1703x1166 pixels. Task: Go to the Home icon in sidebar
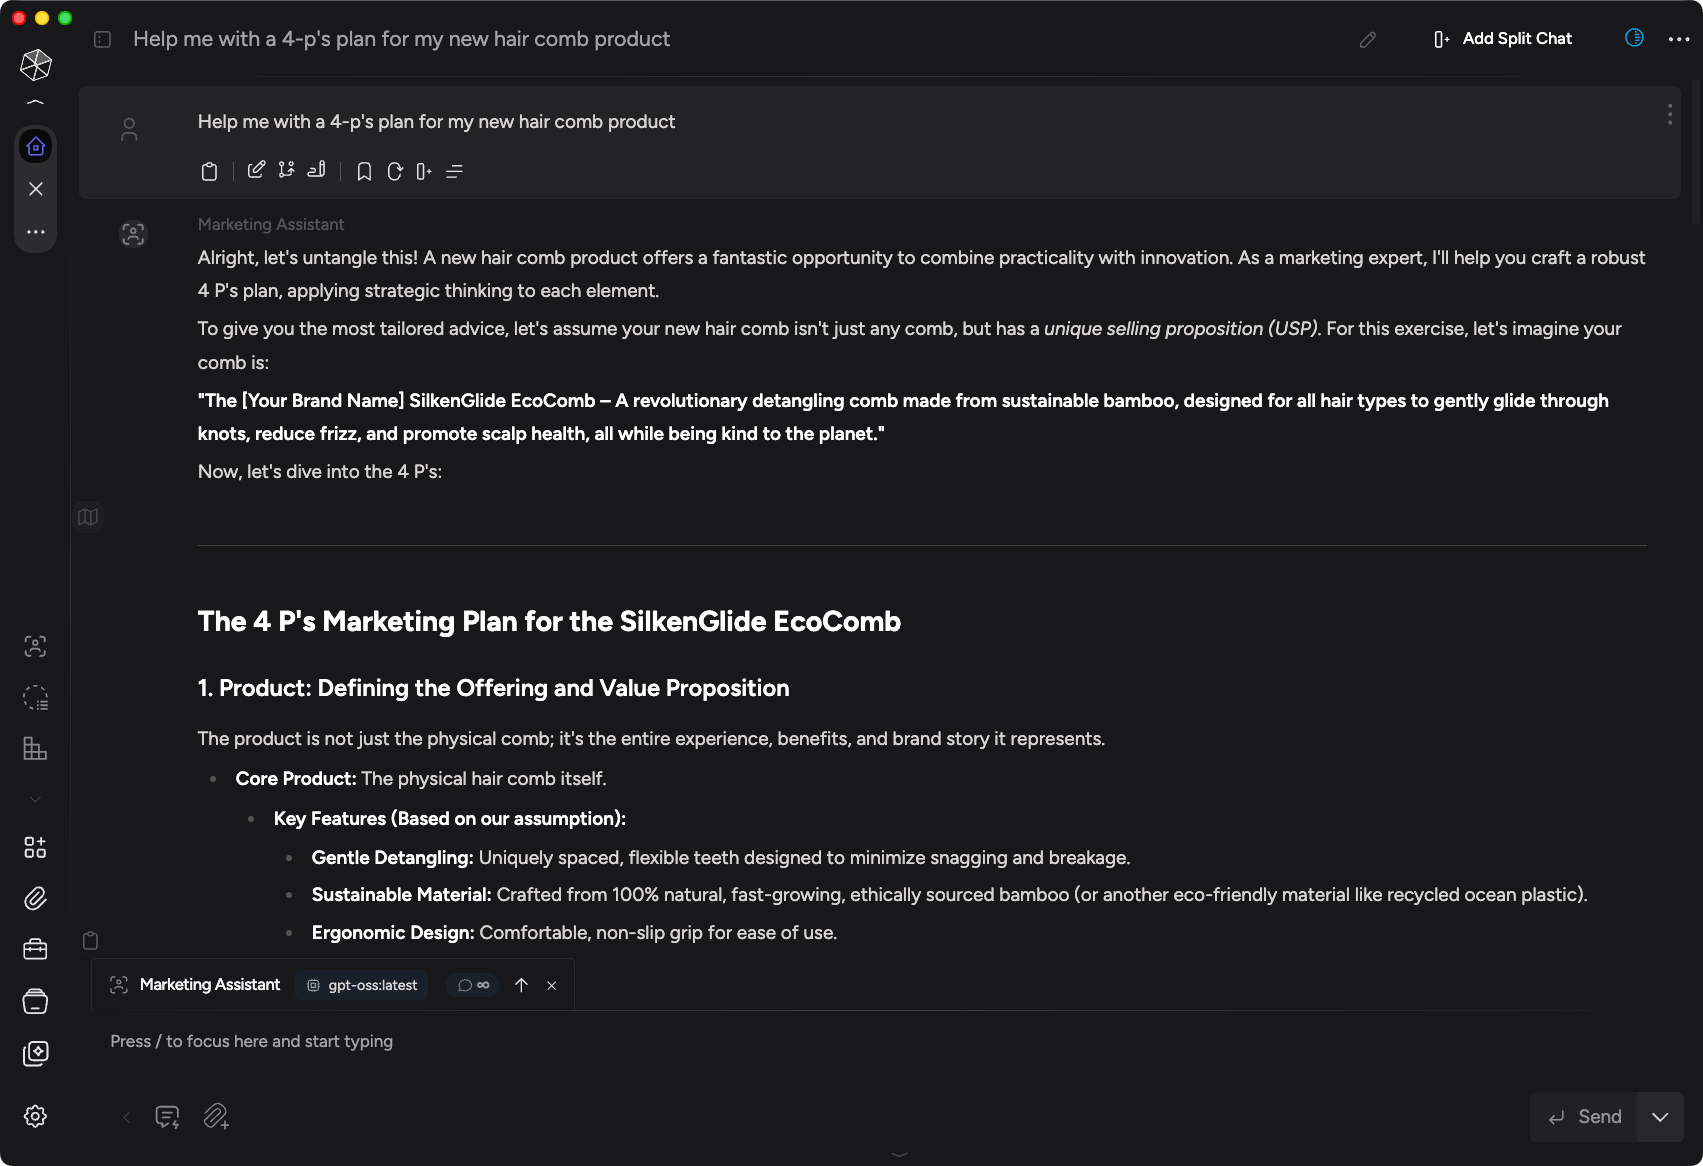(x=36, y=147)
